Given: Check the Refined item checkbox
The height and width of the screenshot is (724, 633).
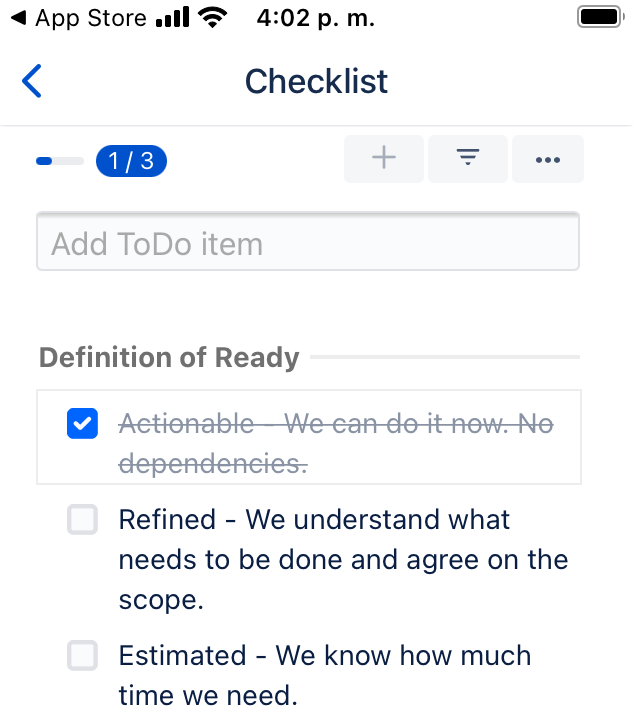Looking at the screenshot, I should pos(82,520).
